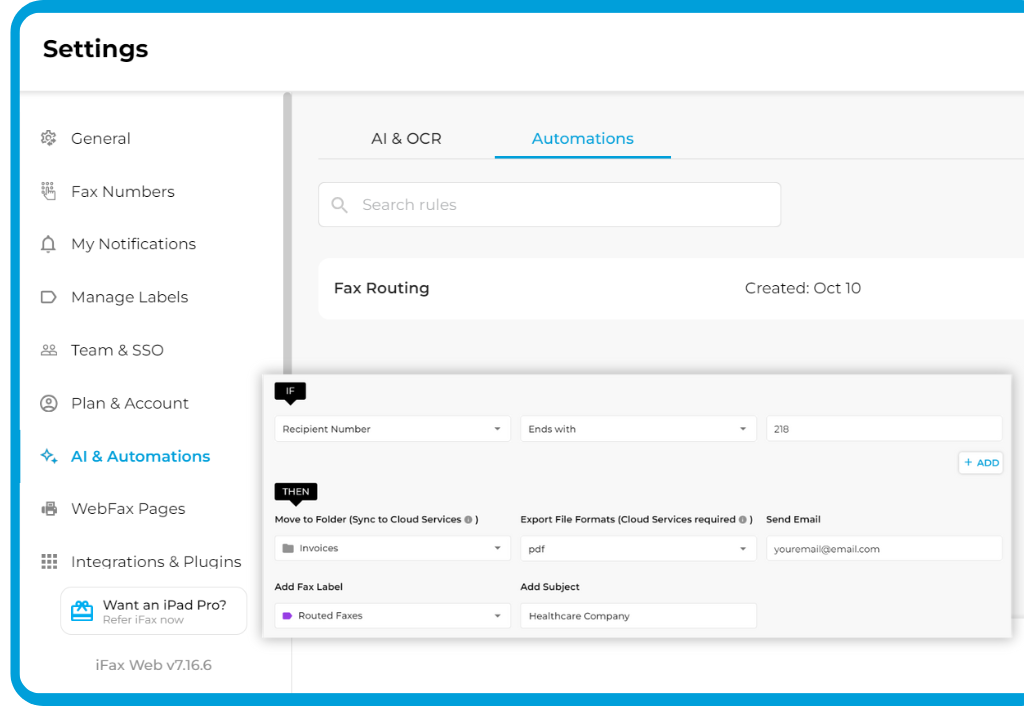Screen dimensions: 1024x706
Task: Open General settings
Action: tap(101, 138)
